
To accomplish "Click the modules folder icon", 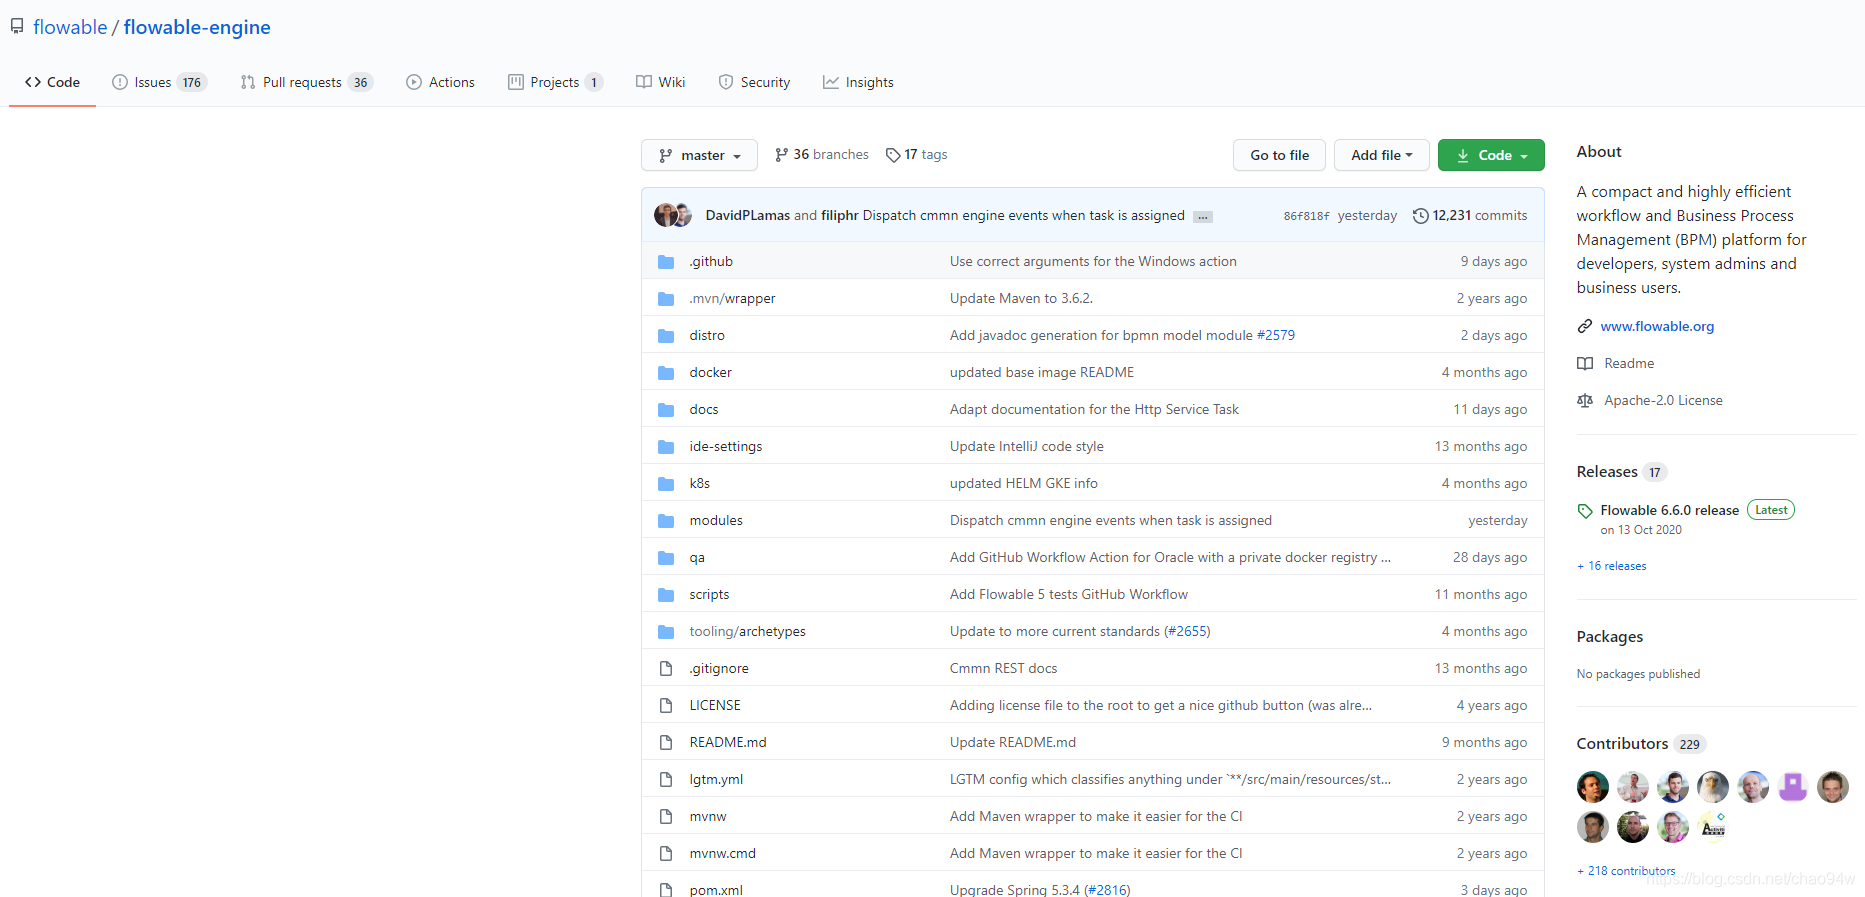I will click(666, 521).
